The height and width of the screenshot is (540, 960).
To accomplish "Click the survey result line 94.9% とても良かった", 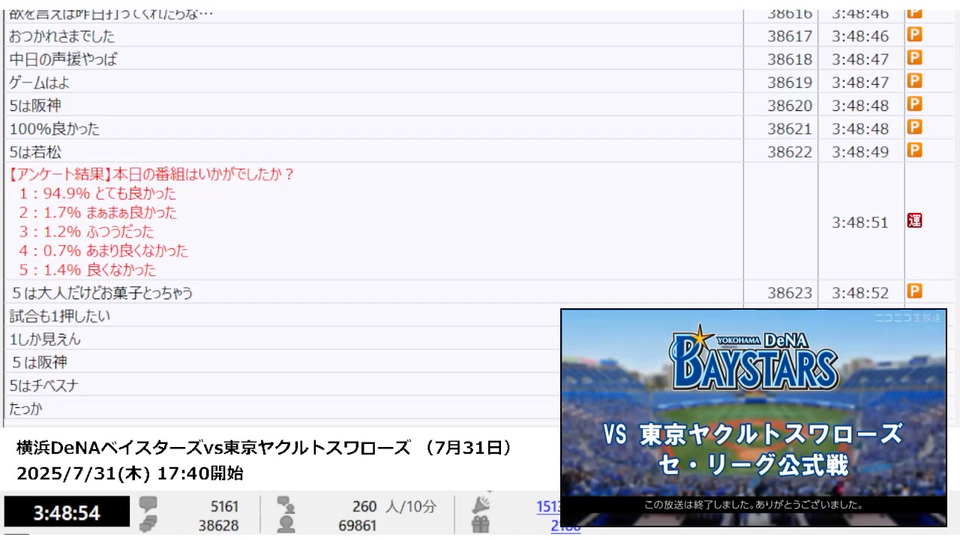I will point(97,193).
